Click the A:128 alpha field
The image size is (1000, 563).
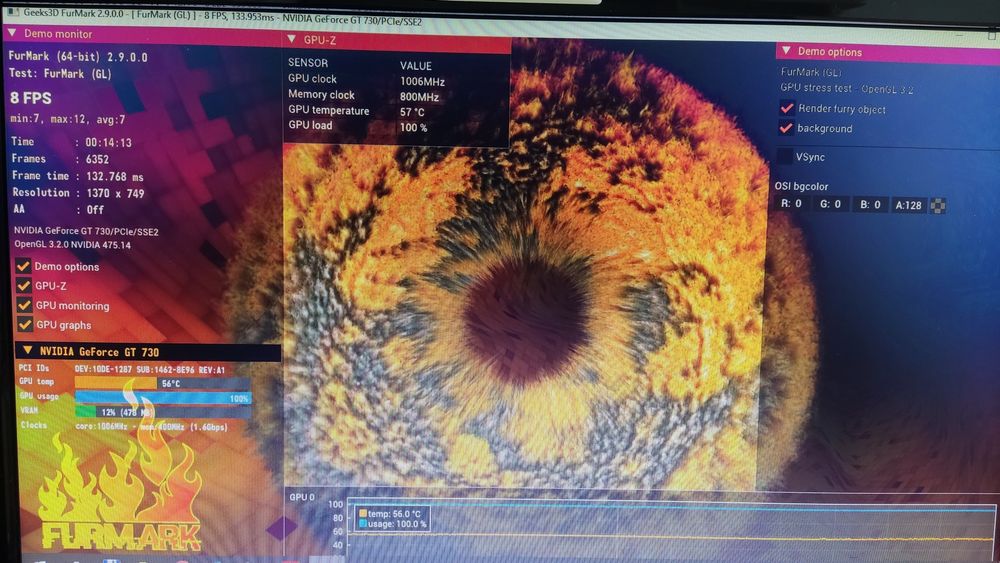click(909, 205)
